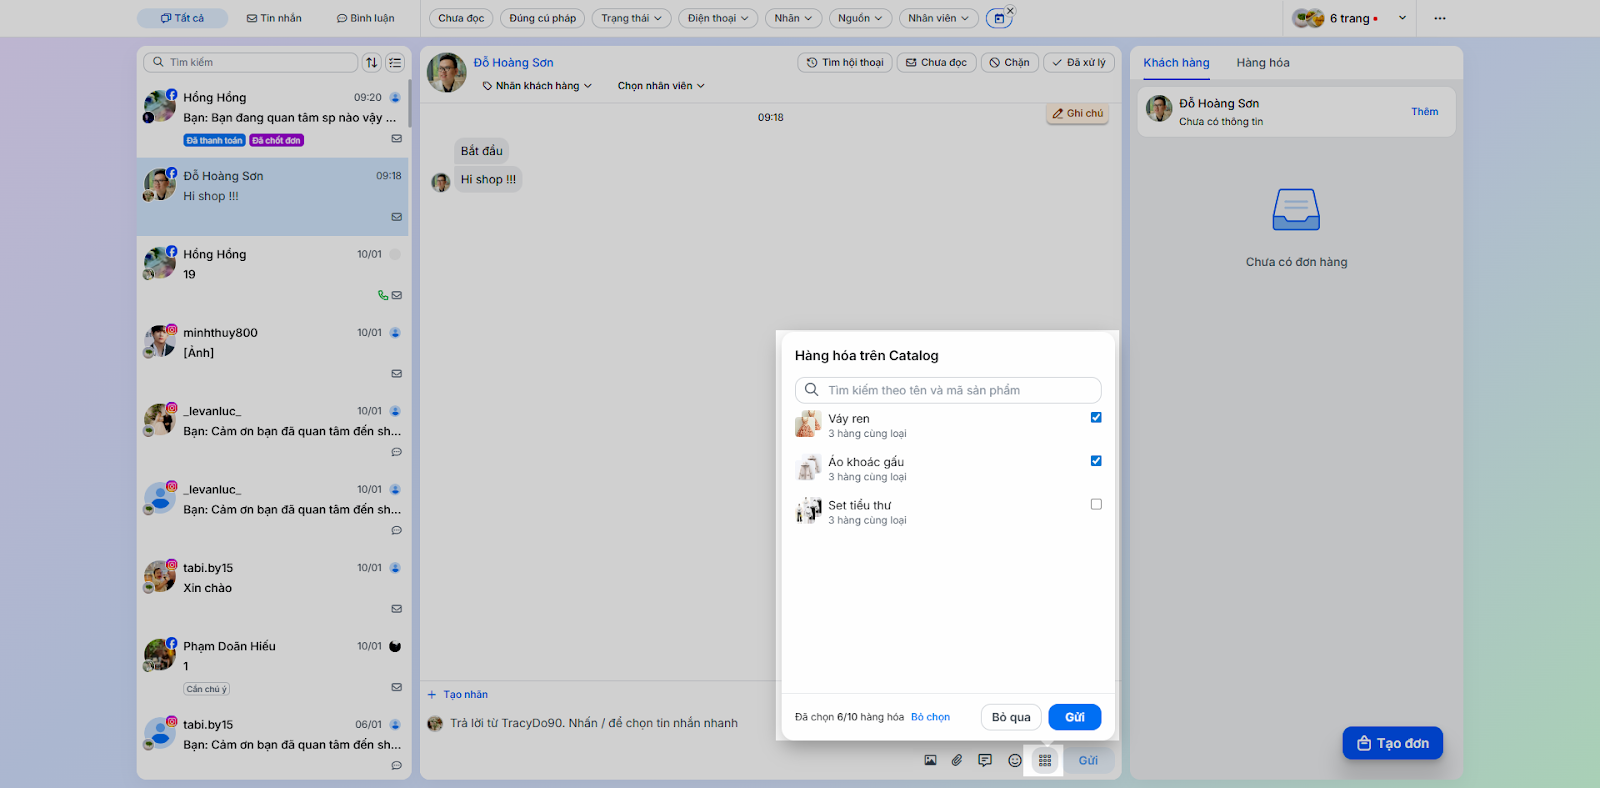The image size is (1600, 788).
Task: Click the comment icon on second _levanluc_ row
Action: coord(397,530)
